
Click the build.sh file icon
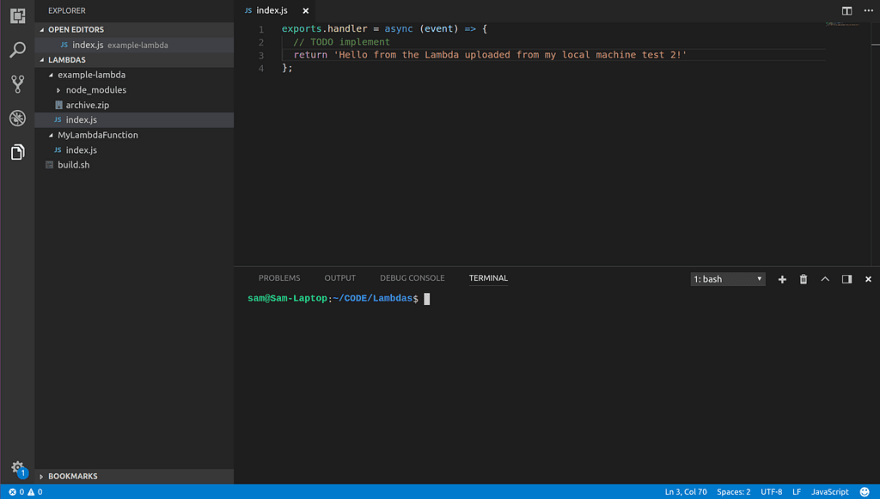49,165
